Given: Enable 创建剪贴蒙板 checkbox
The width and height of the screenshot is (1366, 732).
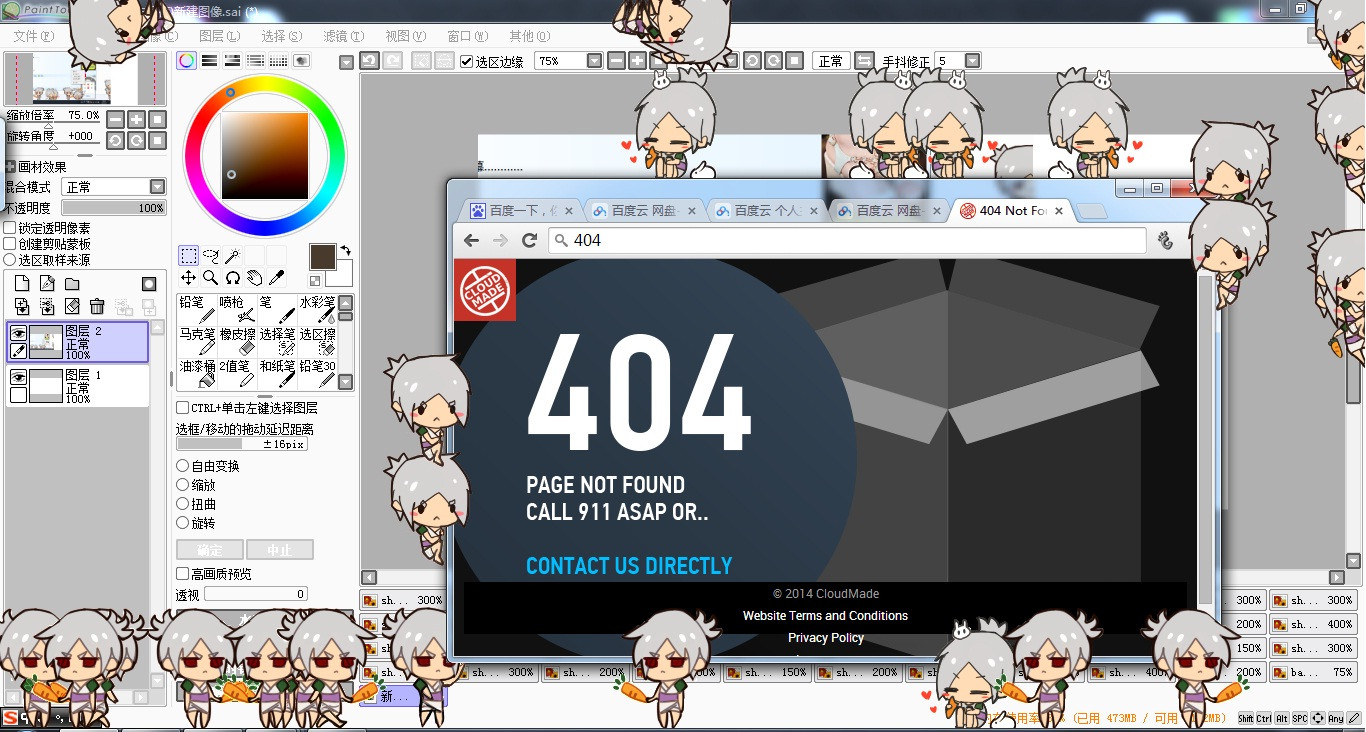Looking at the screenshot, I should click(10, 244).
